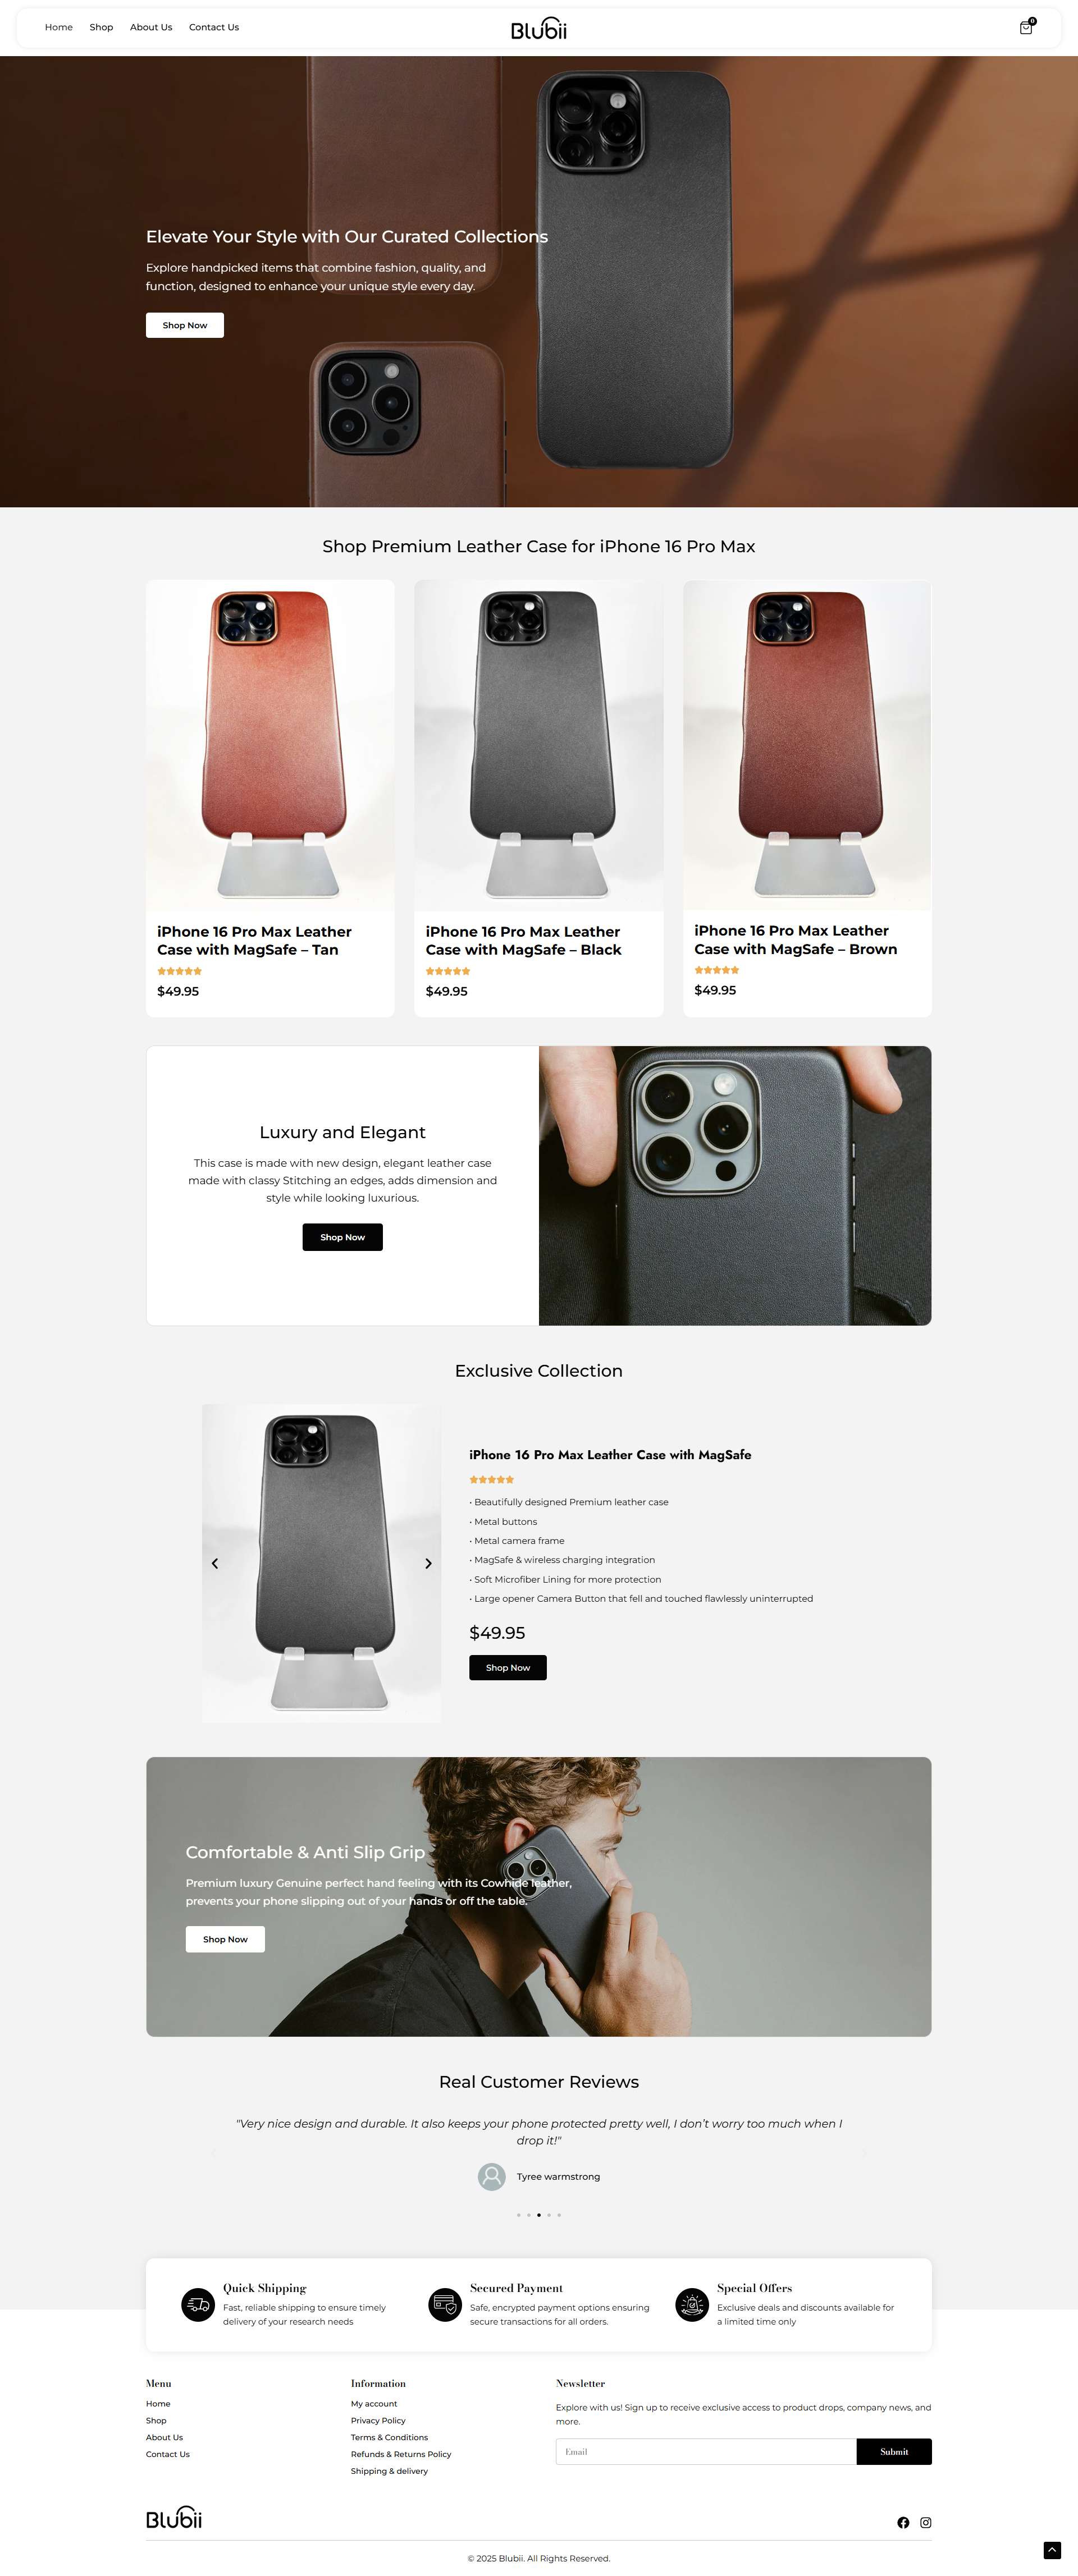Select the last review carousel dot
This screenshot has height=2576, width=1078.
pos(559,2215)
